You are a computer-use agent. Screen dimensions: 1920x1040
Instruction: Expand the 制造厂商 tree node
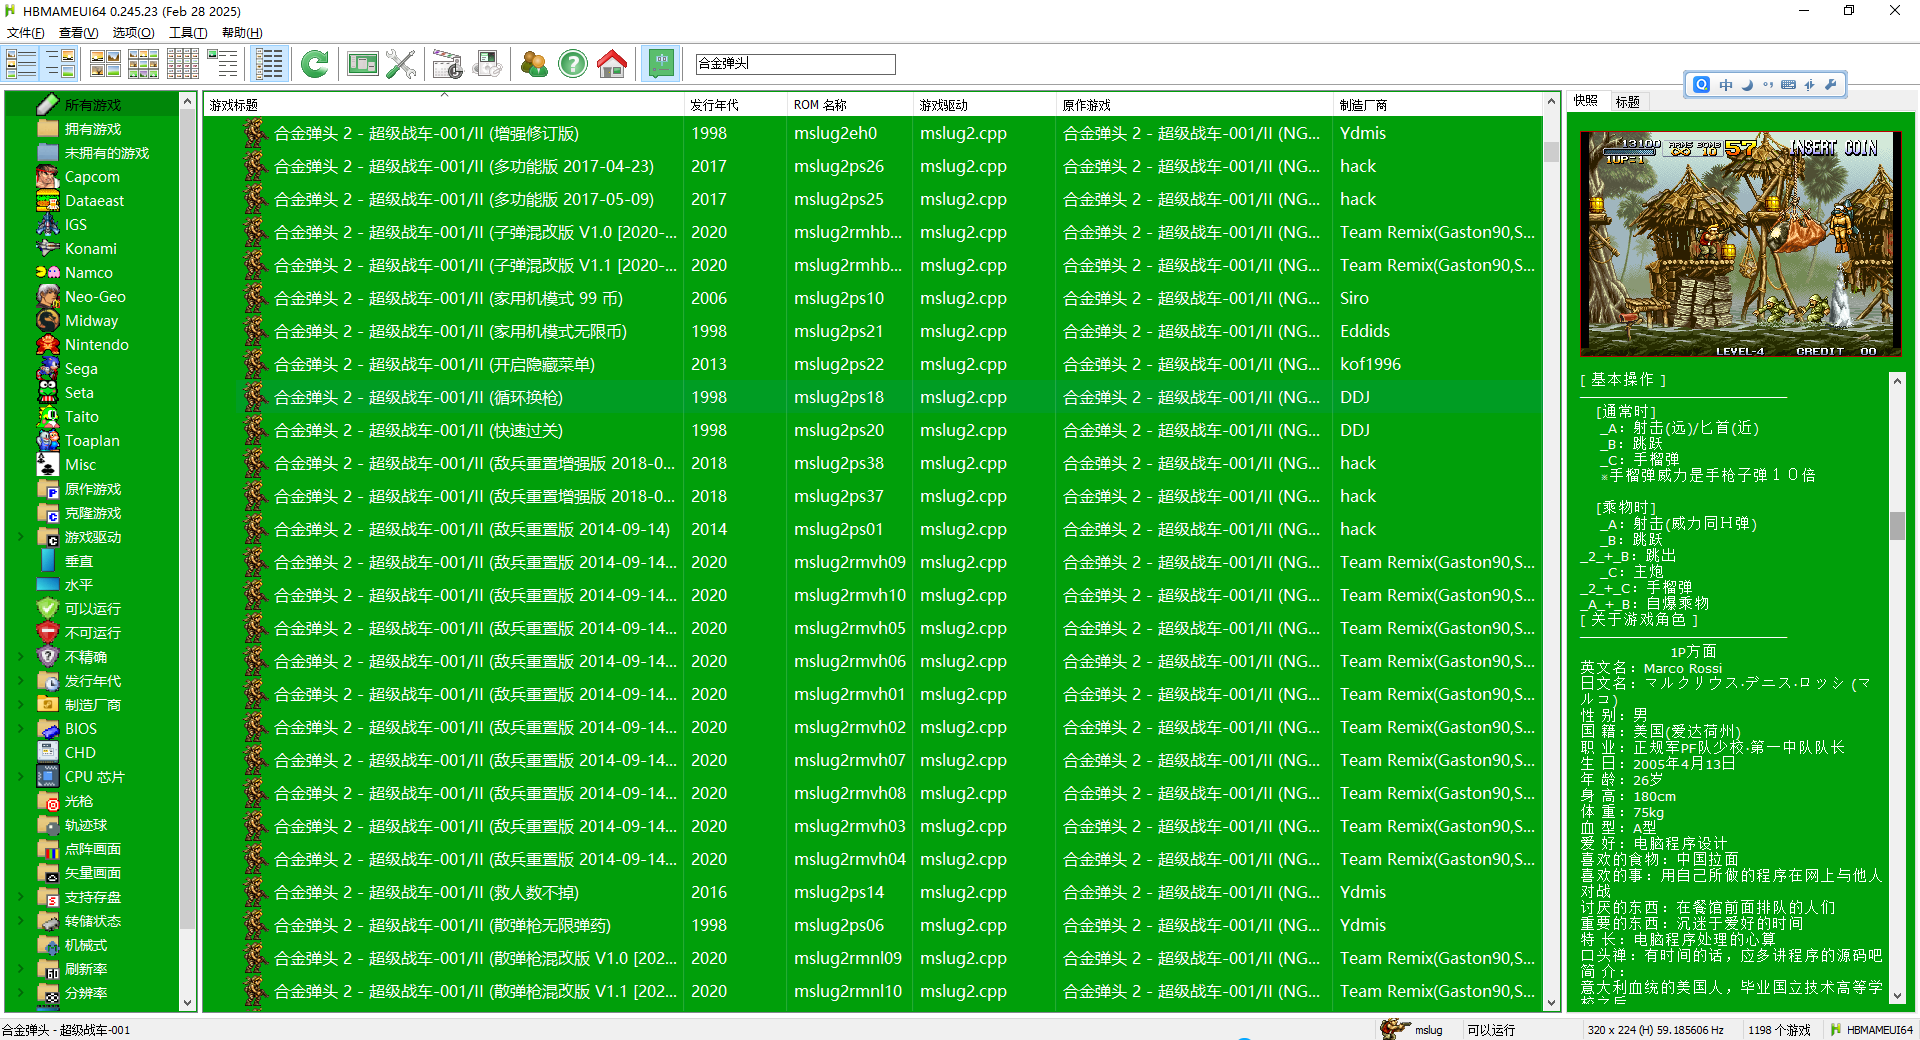(x=21, y=705)
